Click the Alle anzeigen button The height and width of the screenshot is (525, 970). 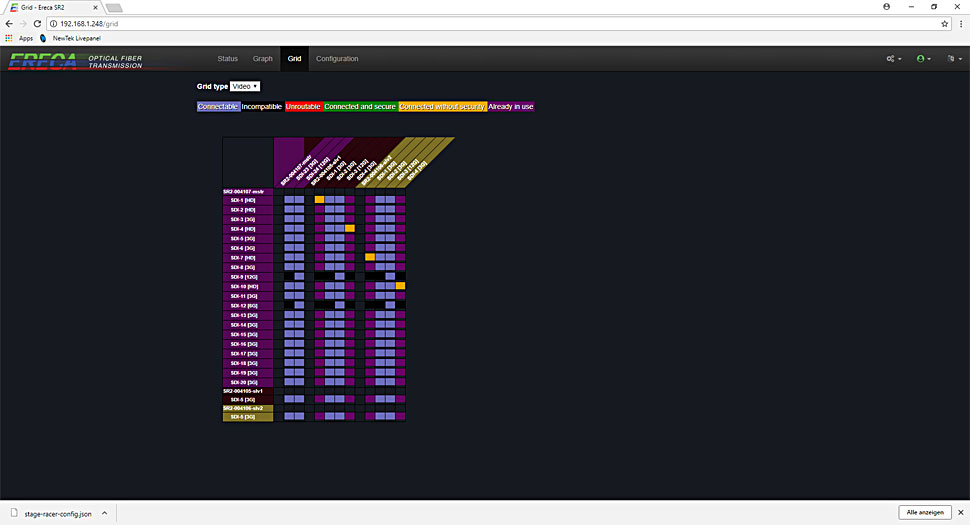coord(923,512)
